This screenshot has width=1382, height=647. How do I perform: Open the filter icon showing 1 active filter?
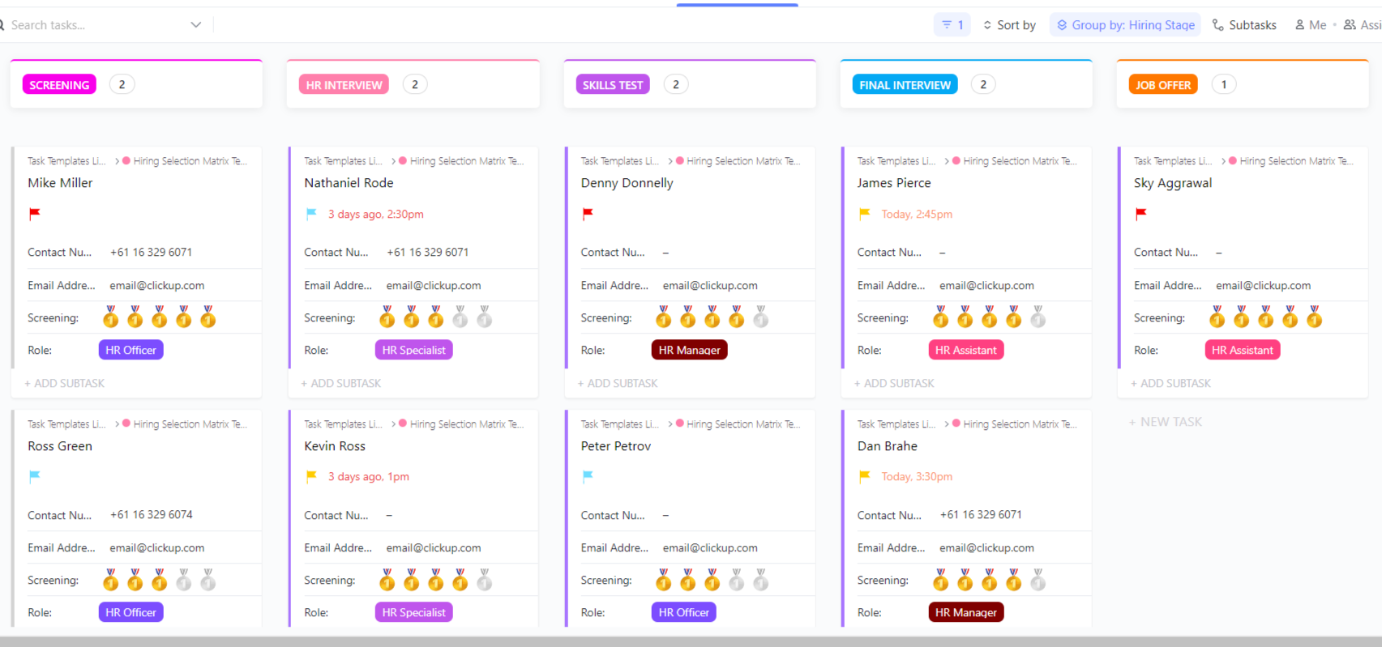click(x=951, y=24)
